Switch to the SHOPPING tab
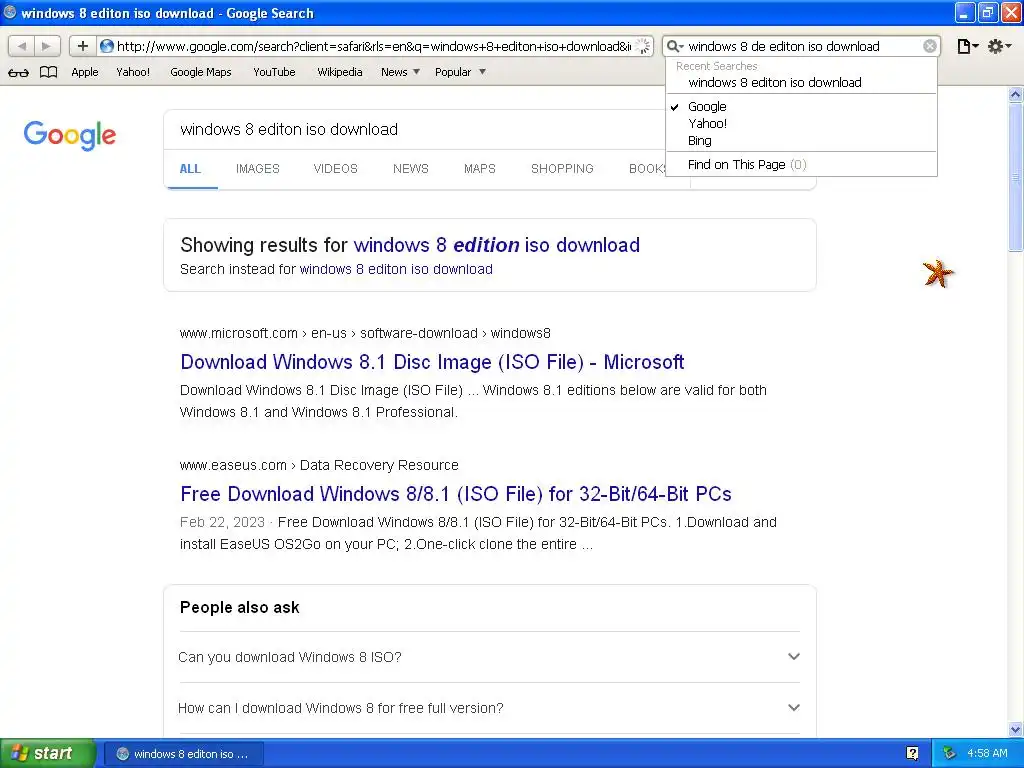This screenshot has height=768, width=1024. (x=562, y=168)
